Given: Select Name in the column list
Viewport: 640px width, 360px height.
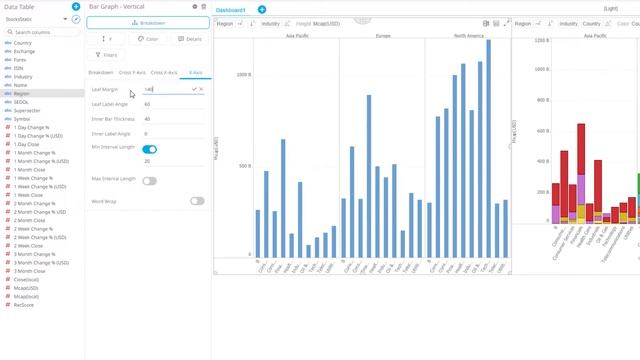Looking at the screenshot, I should click(20, 85).
